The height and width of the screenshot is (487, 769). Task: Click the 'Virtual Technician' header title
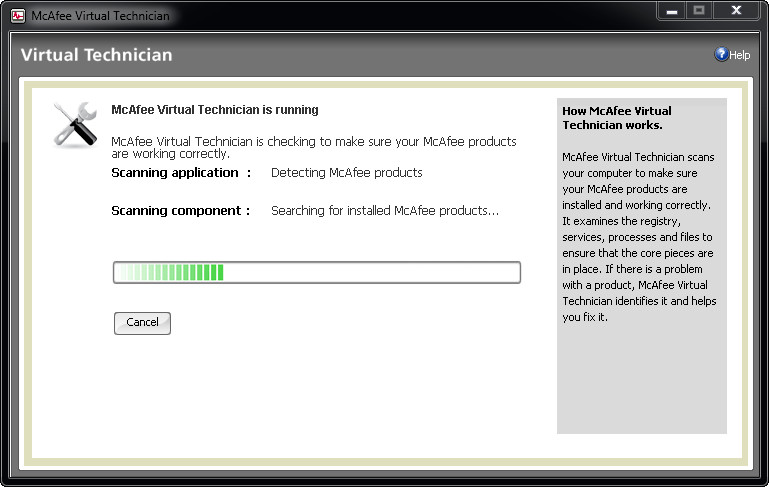pos(97,54)
